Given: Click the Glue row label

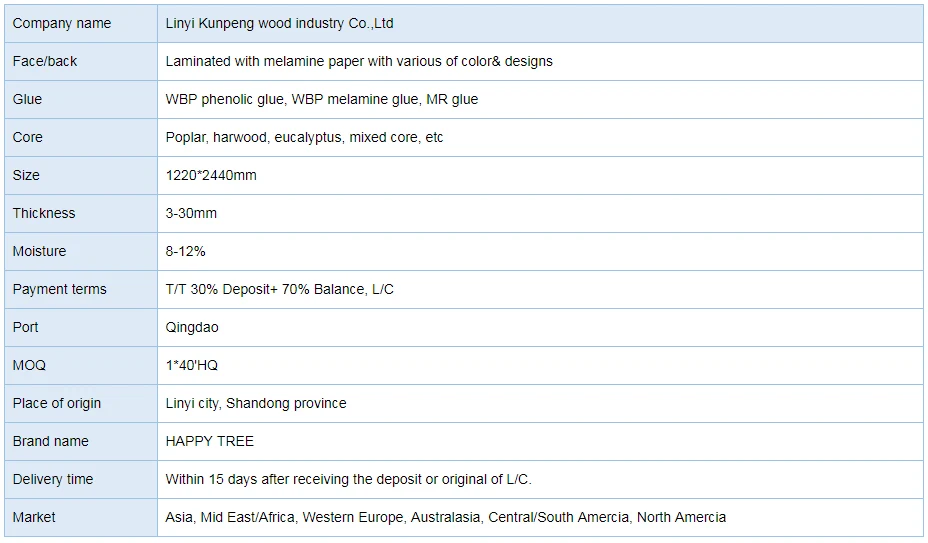Looking at the screenshot, I should (28, 99).
